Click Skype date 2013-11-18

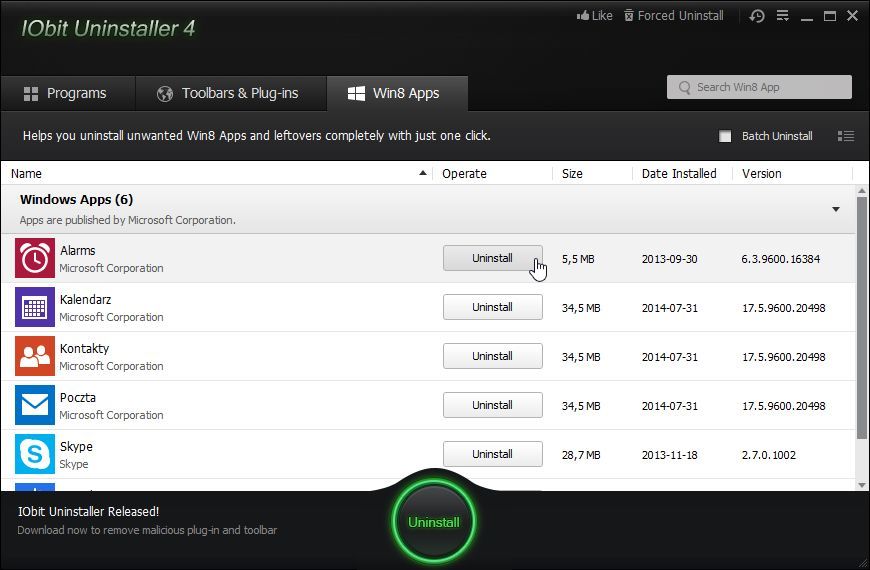tap(670, 455)
